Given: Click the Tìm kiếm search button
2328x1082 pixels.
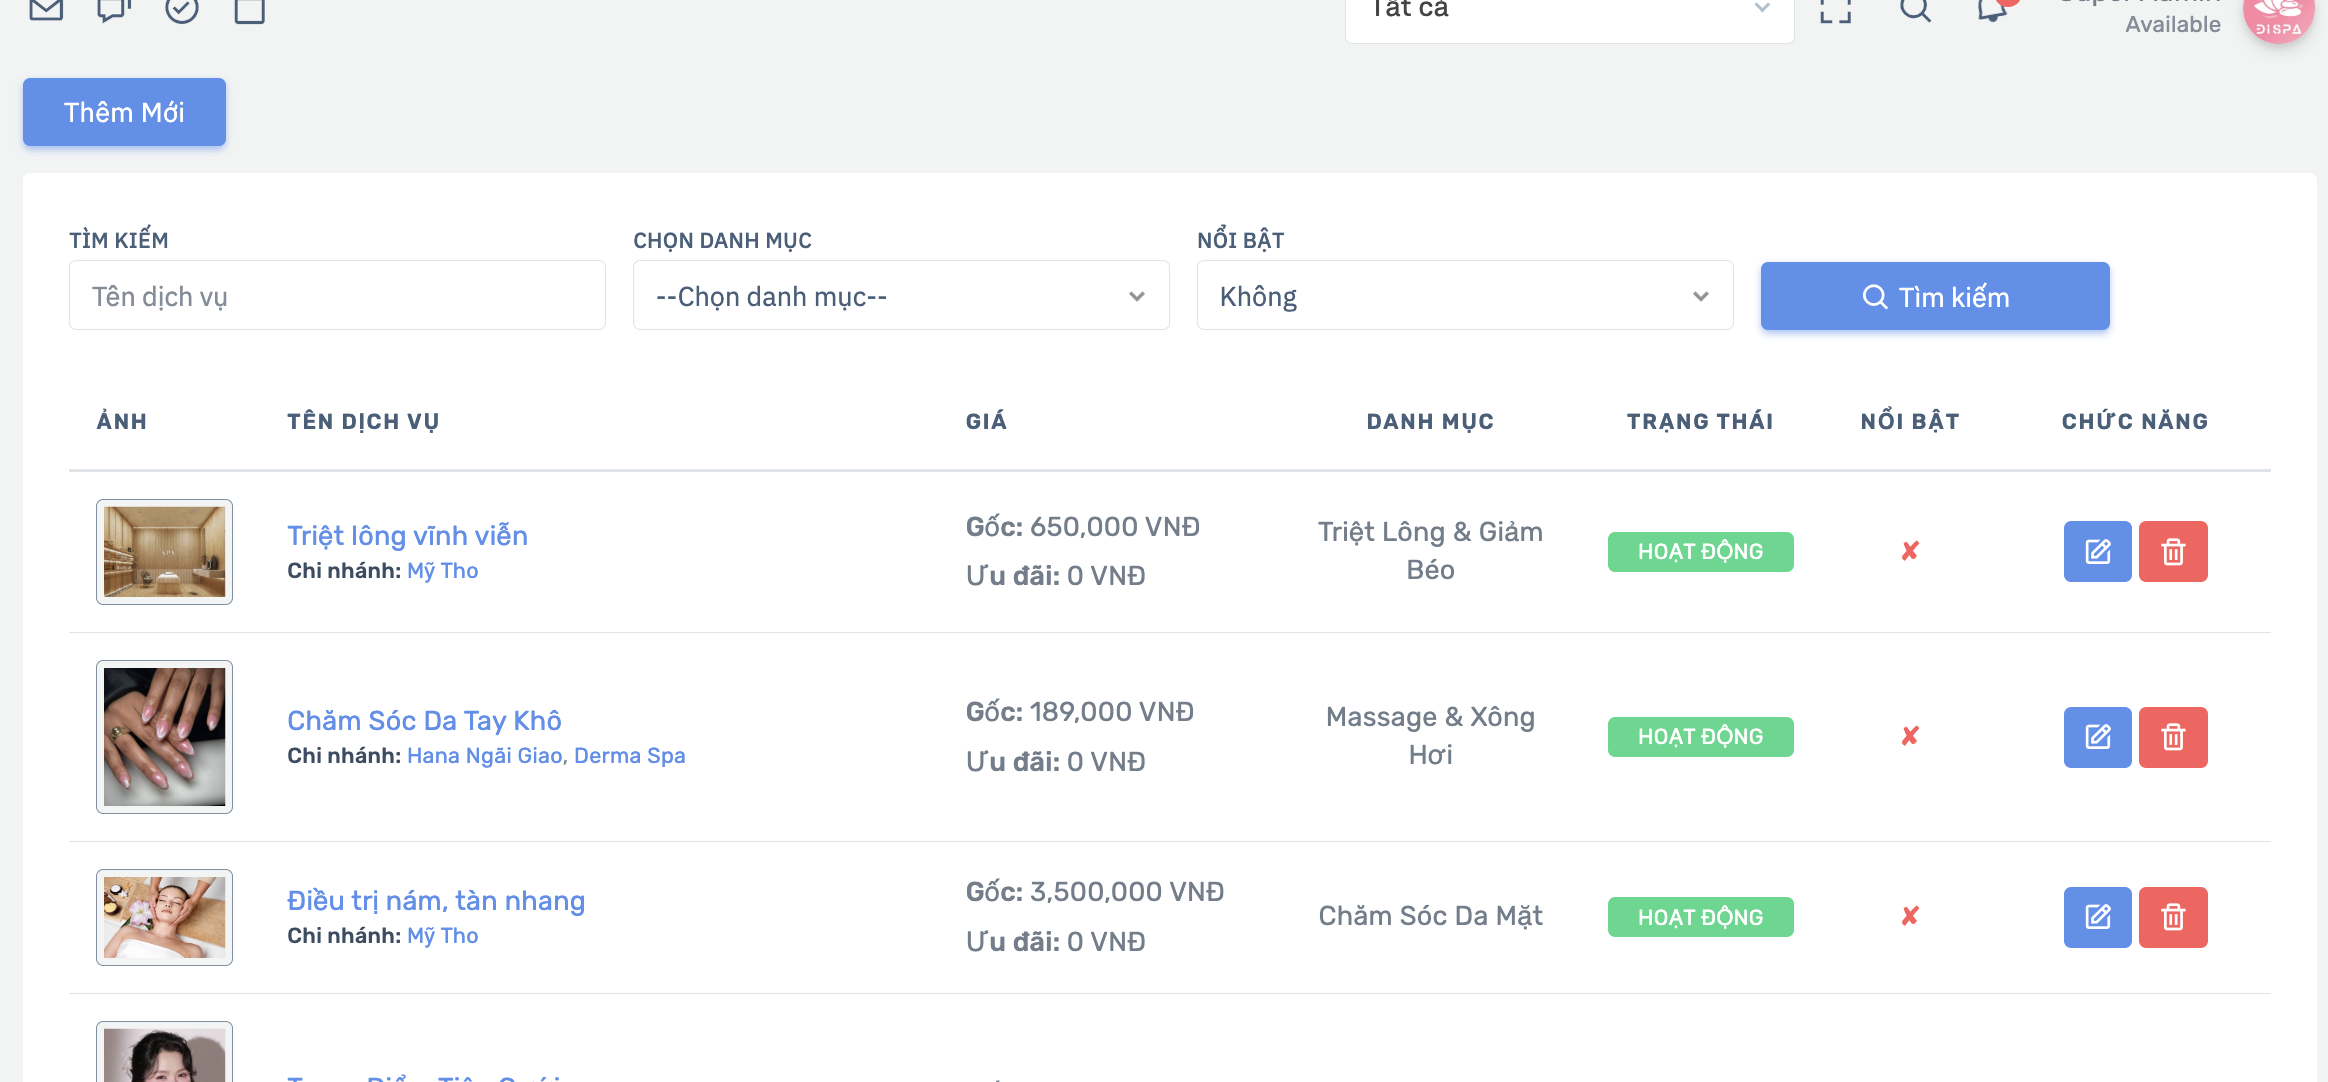Looking at the screenshot, I should coord(1935,296).
